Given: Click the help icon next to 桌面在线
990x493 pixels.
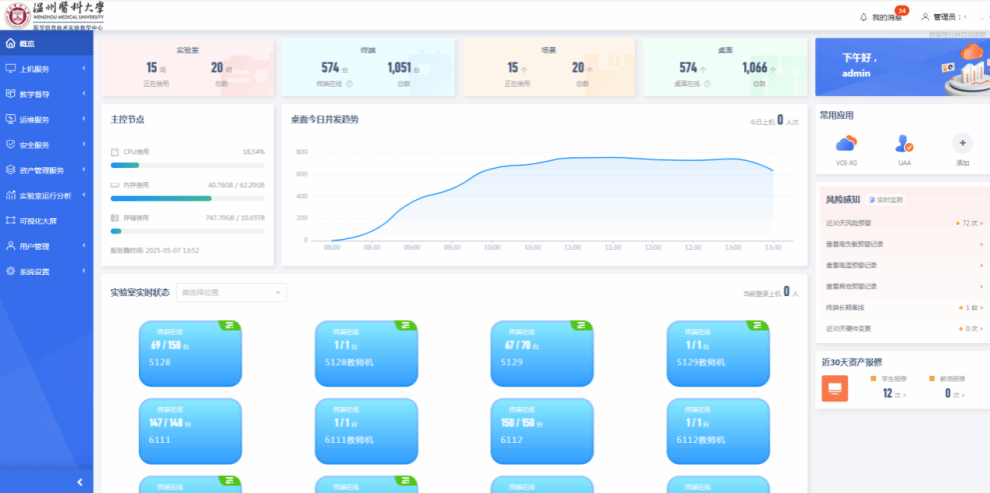Looking at the screenshot, I should pyautogui.click(x=707, y=83).
